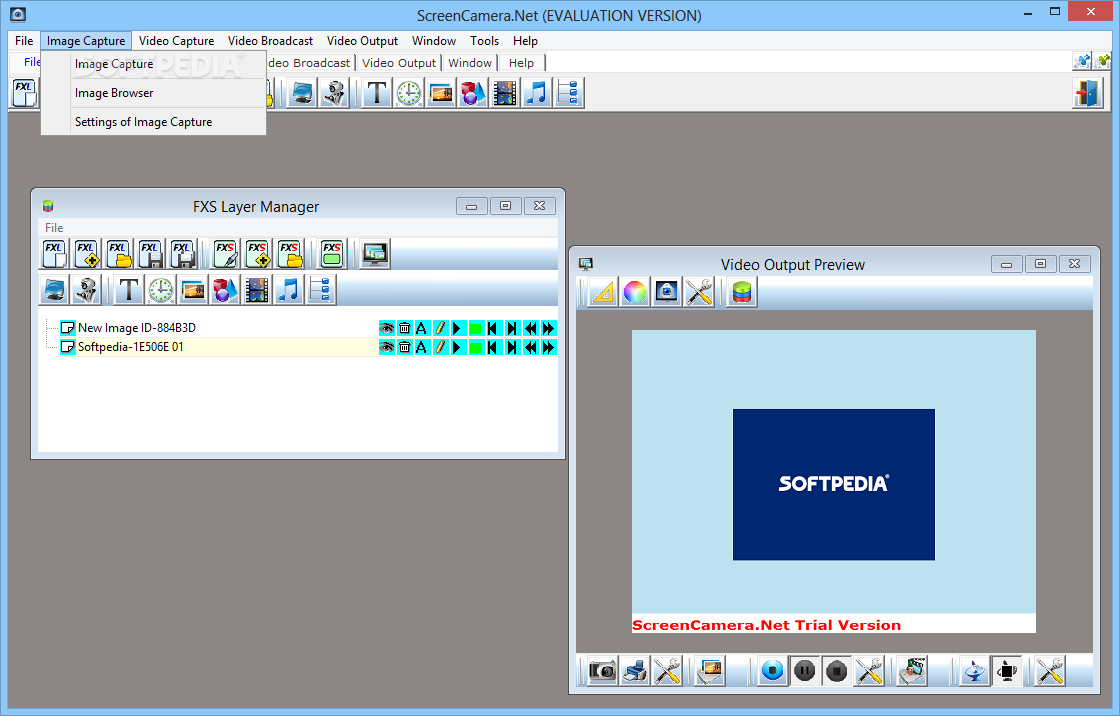Open the Video Capture menu
Viewport: 1120px width, 716px height.
(176, 41)
